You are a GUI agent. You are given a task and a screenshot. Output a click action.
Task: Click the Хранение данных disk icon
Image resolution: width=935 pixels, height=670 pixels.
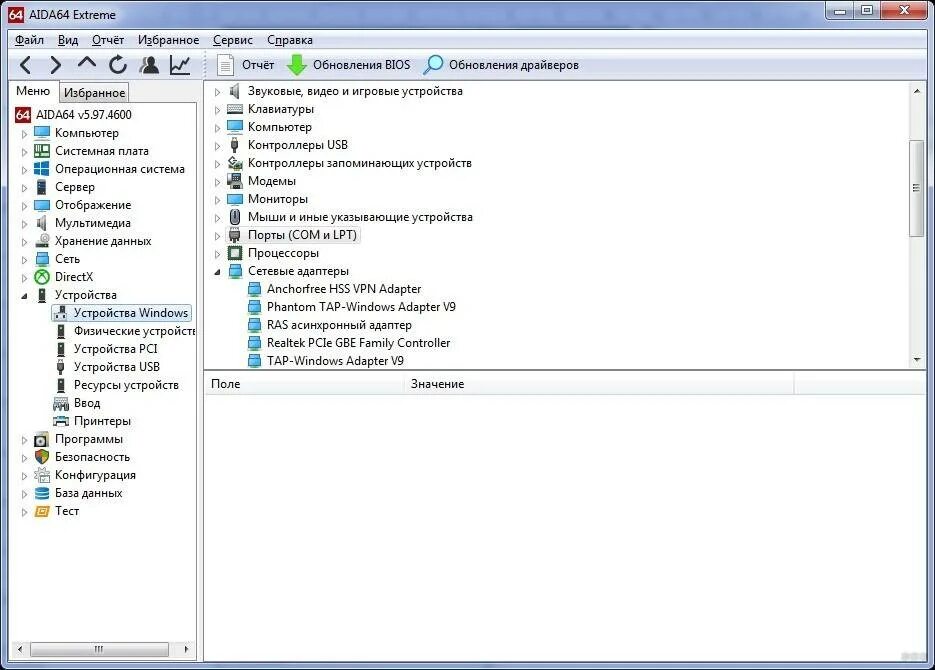[x=42, y=241]
